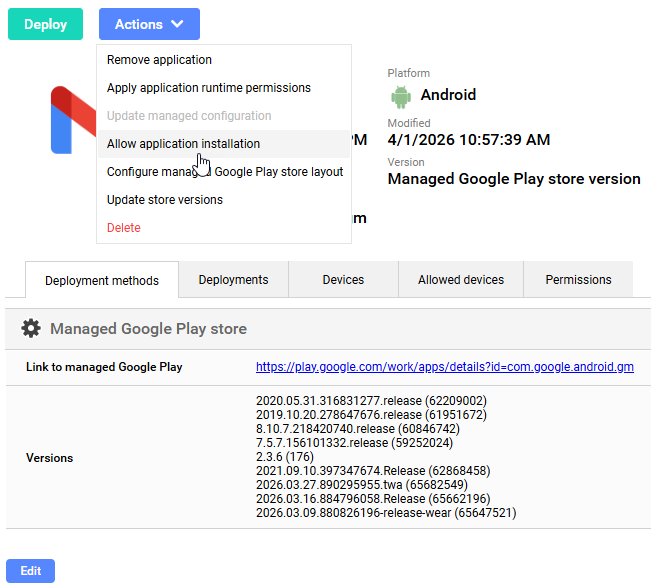Choose Configure managed Google Play store layout

coord(225,171)
